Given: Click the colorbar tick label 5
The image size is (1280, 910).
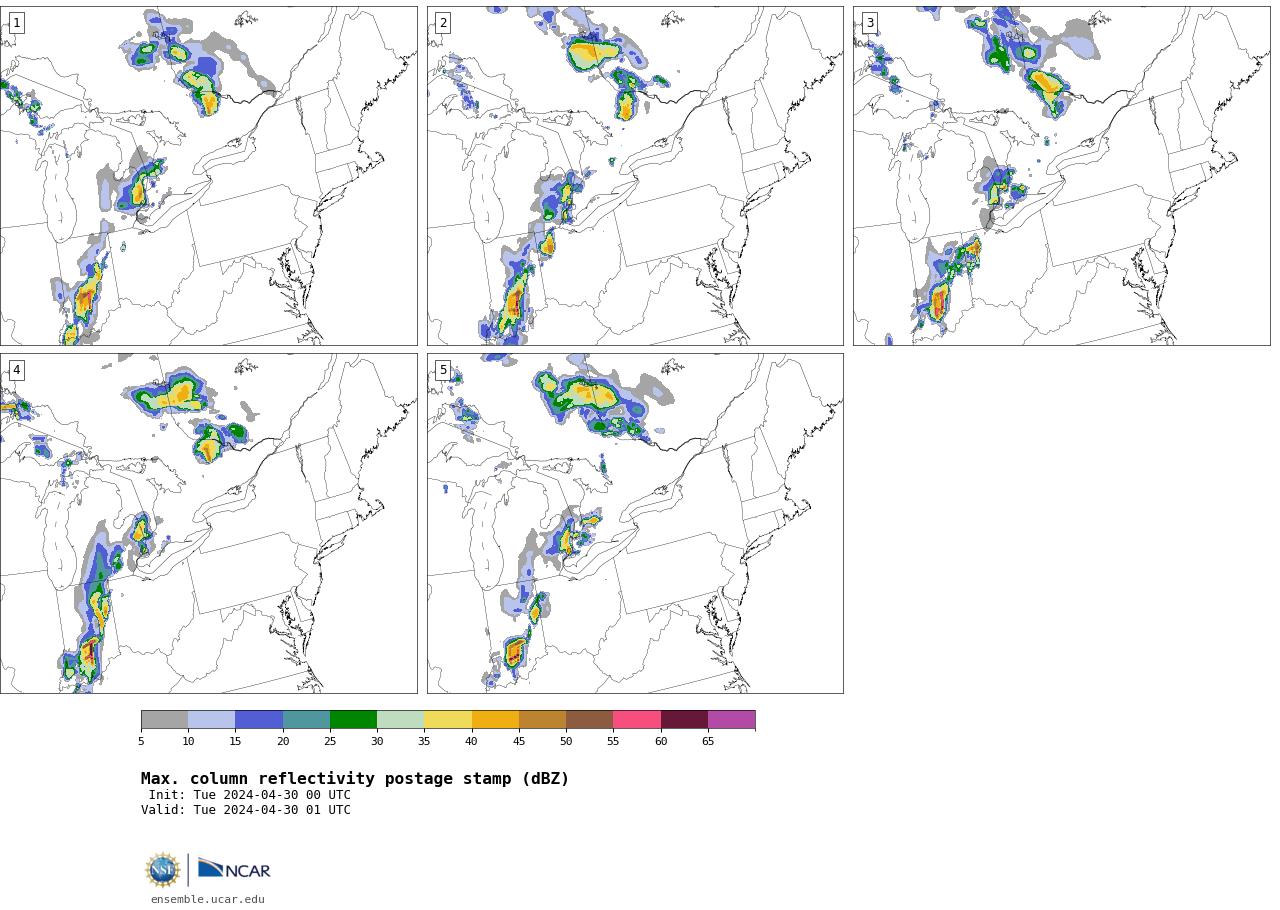Looking at the screenshot, I should [x=141, y=741].
